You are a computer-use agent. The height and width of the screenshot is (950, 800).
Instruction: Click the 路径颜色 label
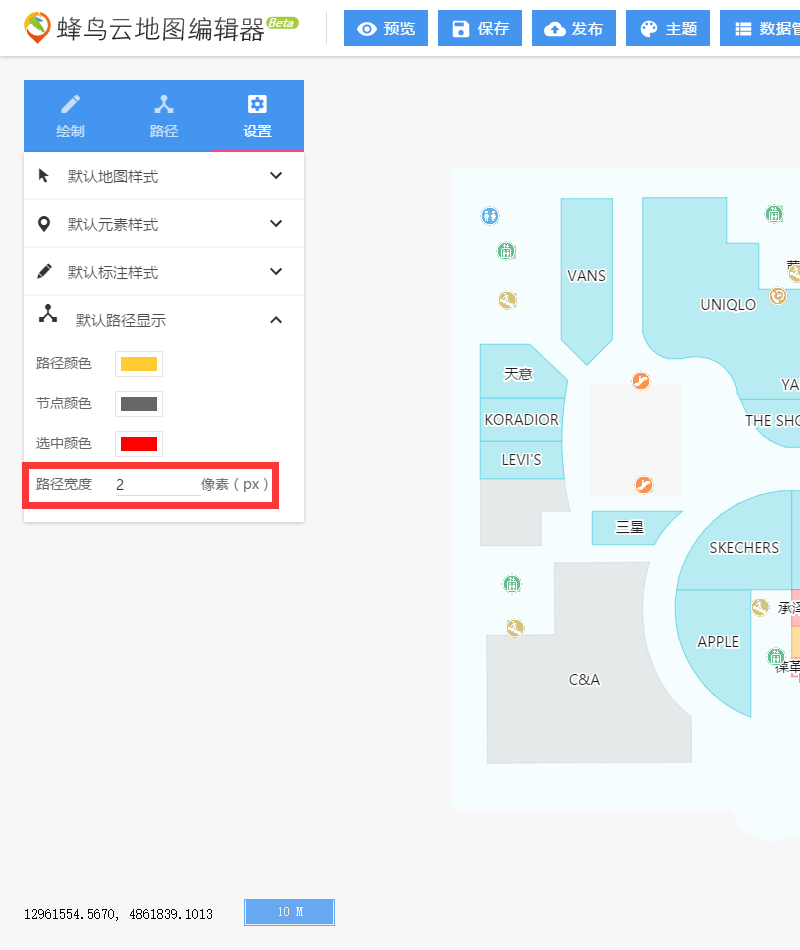click(64, 363)
